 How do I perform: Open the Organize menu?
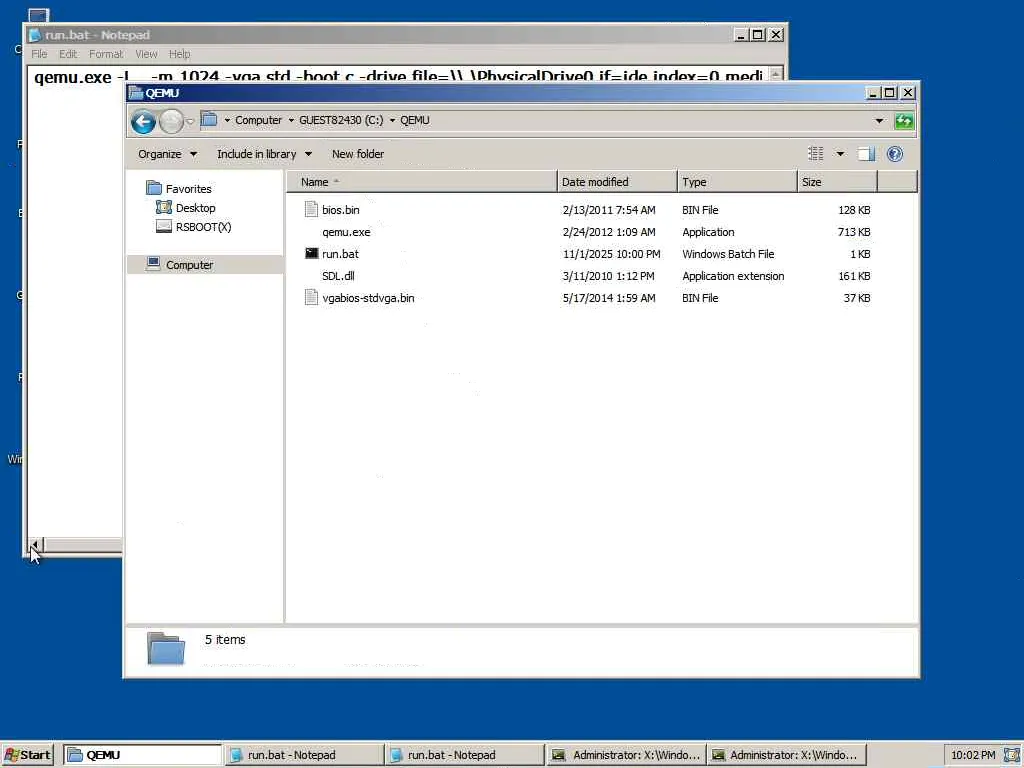[167, 154]
